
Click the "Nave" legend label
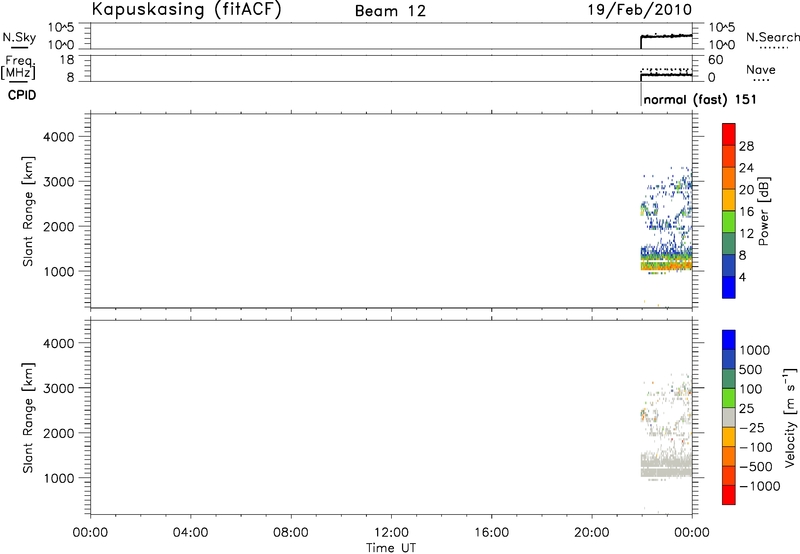point(761,69)
